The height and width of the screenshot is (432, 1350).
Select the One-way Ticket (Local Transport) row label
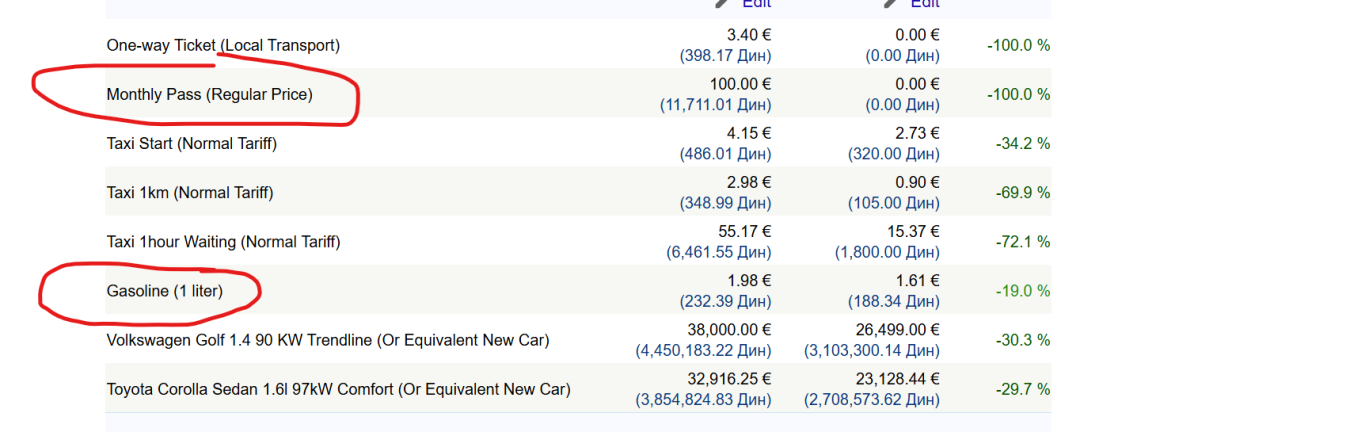coord(223,45)
